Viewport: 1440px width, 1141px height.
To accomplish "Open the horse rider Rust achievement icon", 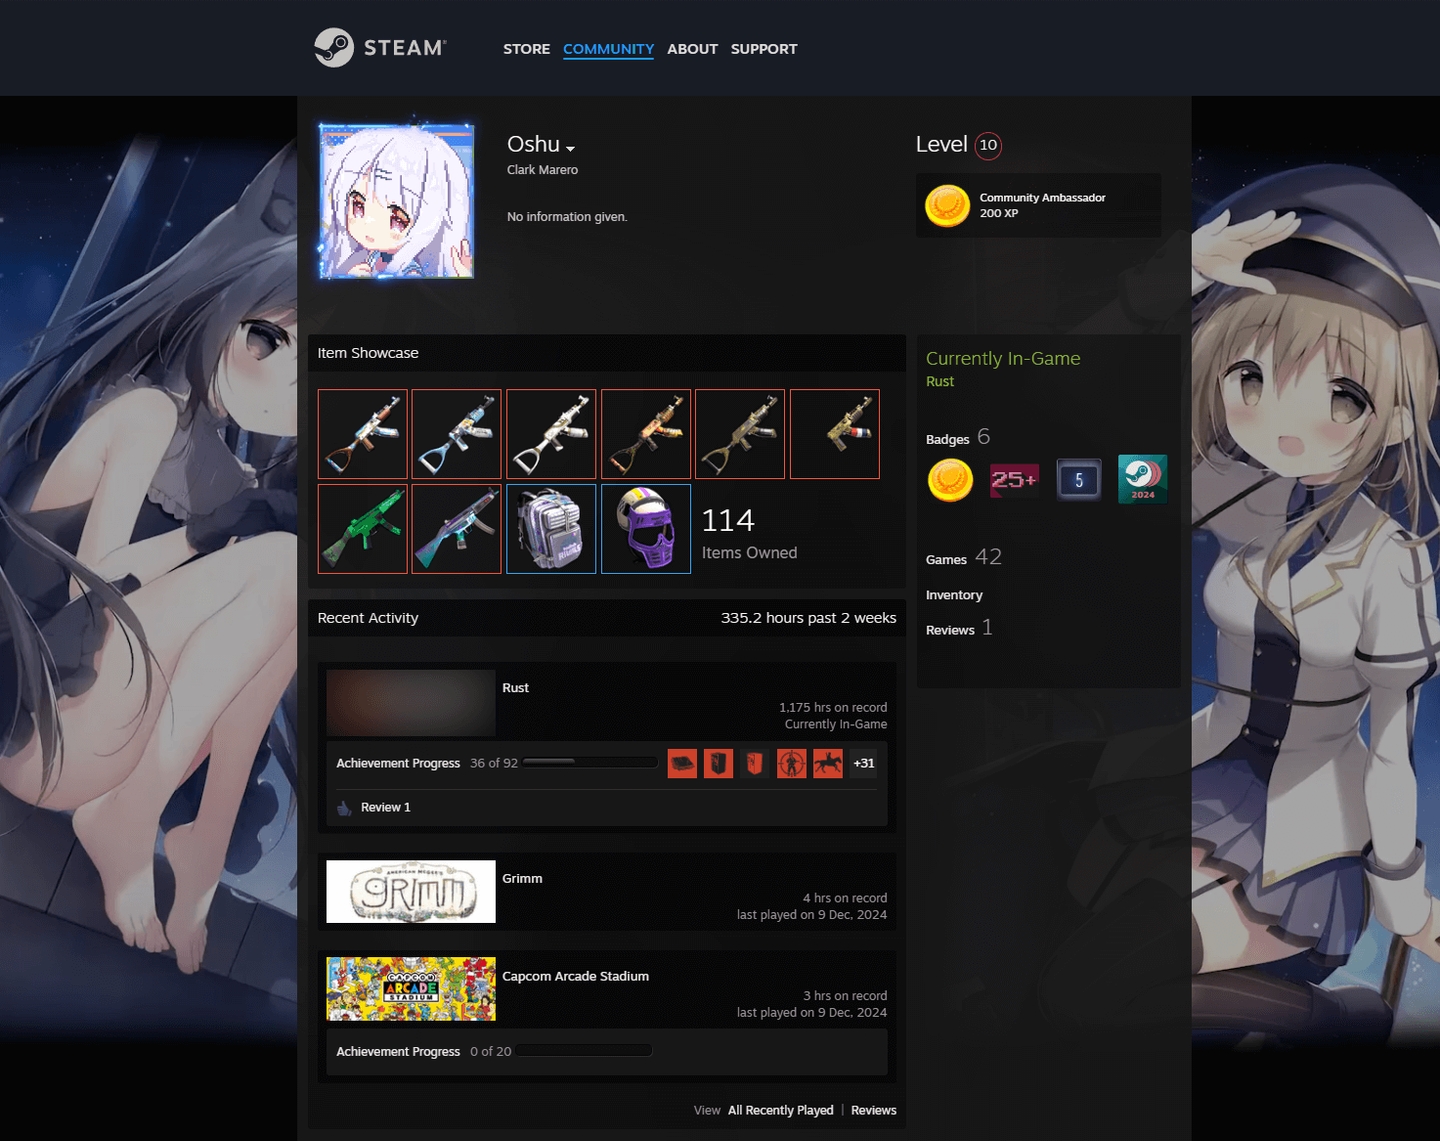I will point(828,764).
